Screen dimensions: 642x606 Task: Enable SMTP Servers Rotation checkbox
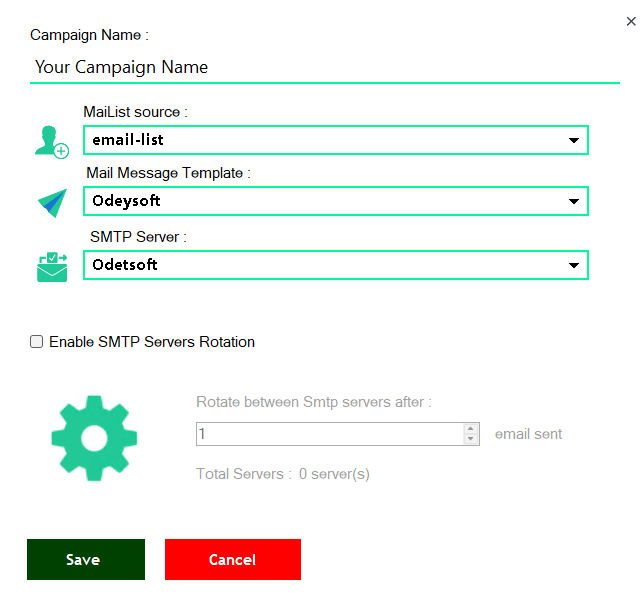[37, 342]
